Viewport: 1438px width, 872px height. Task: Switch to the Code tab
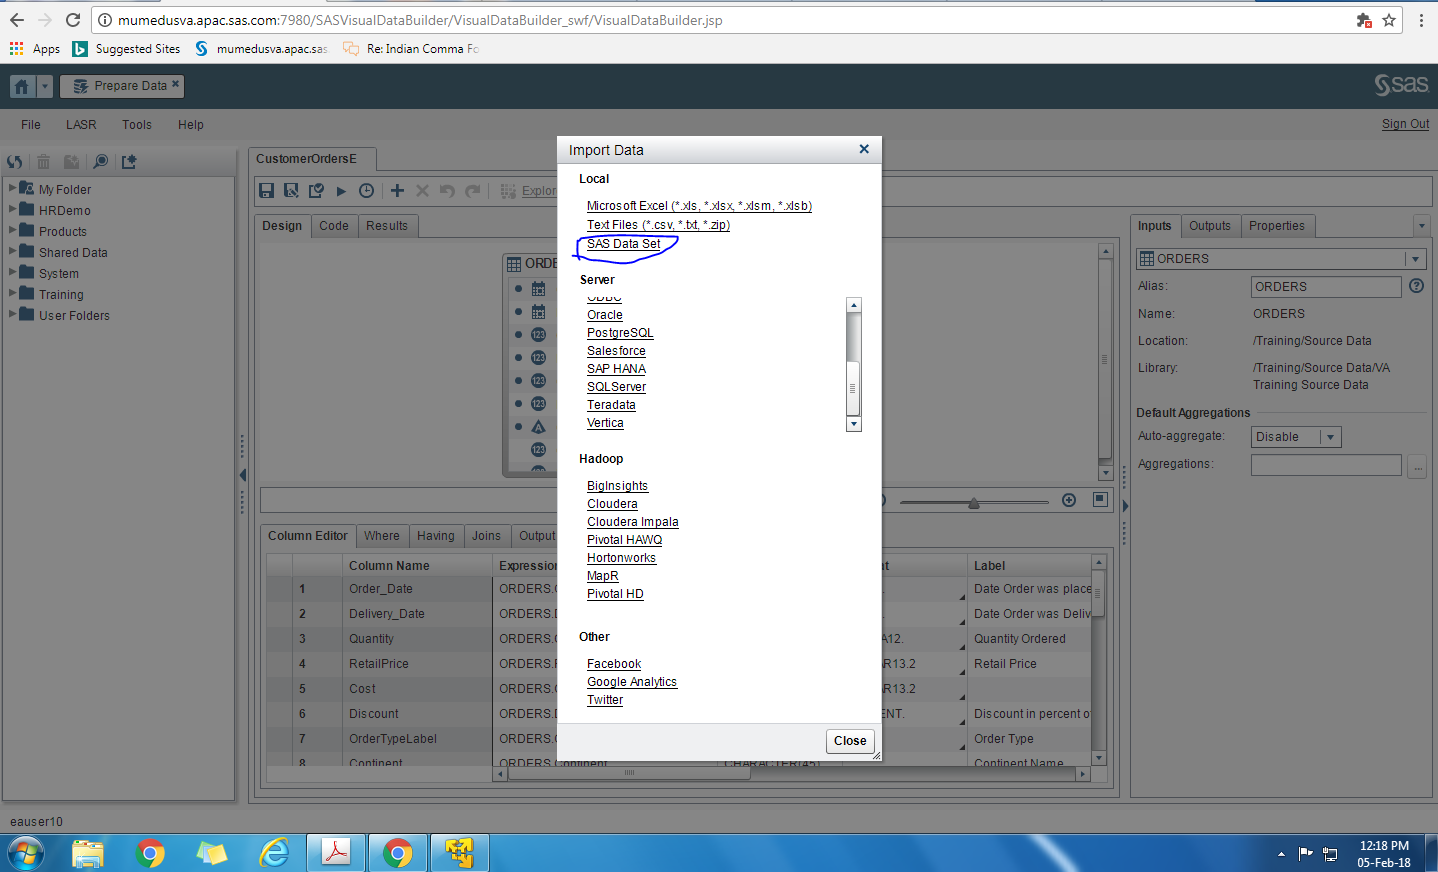(x=334, y=226)
